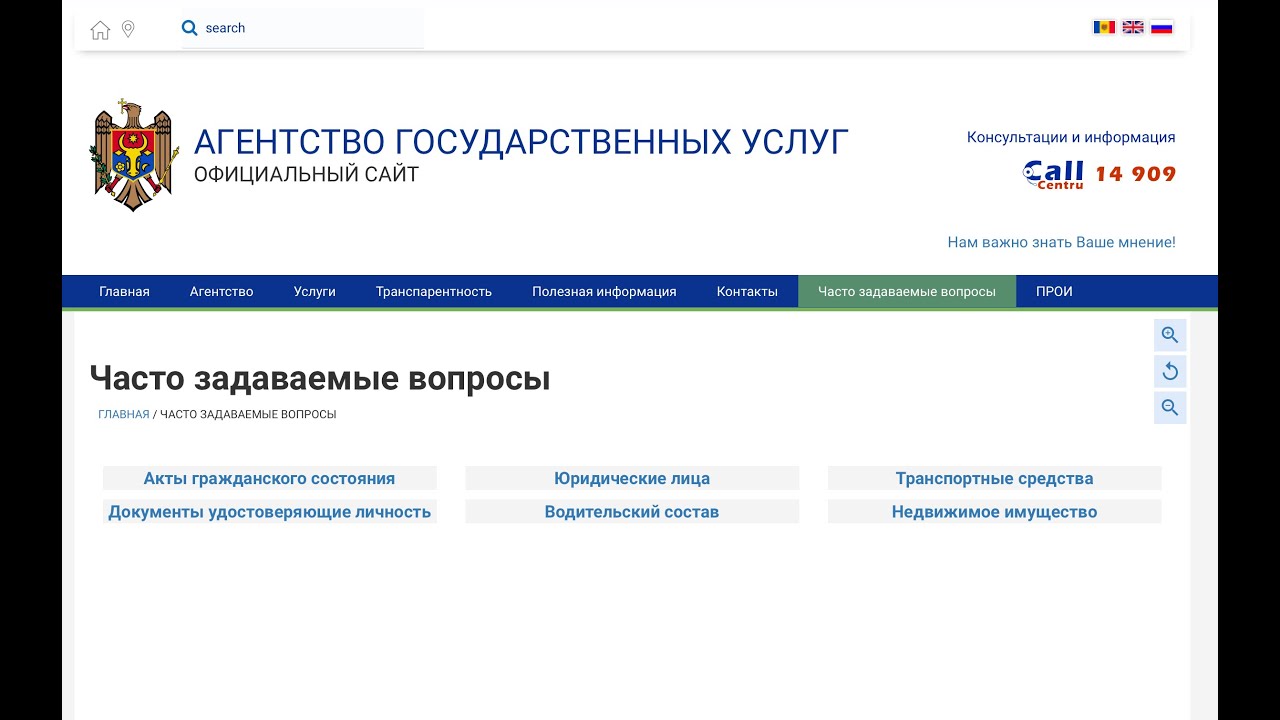This screenshot has width=1280, height=720.
Task: Open the Агентство menu item
Action: 222,292
